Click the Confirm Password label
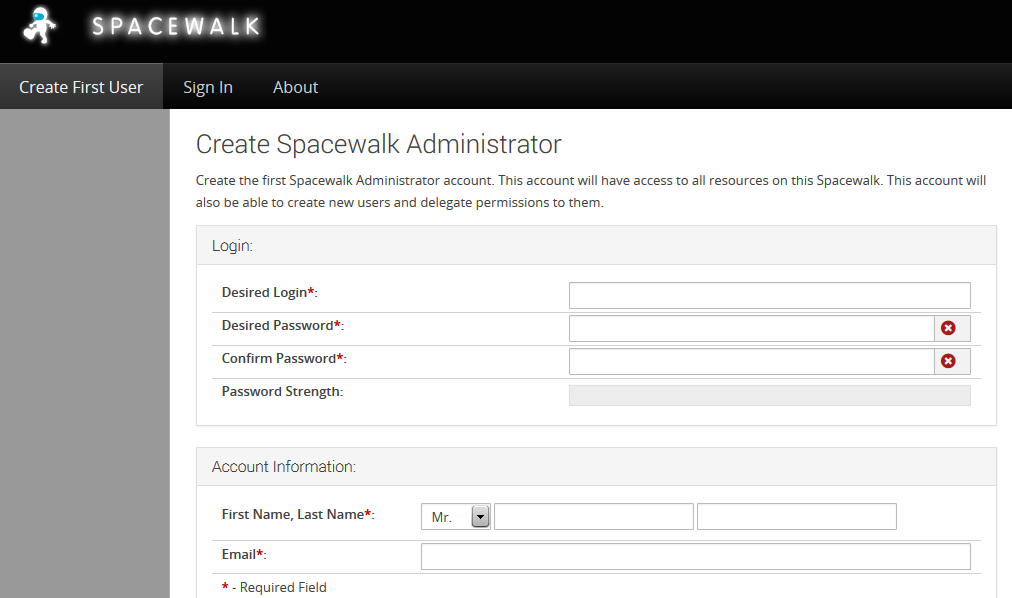This screenshot has height=598, width=1012. click(284, 358)
